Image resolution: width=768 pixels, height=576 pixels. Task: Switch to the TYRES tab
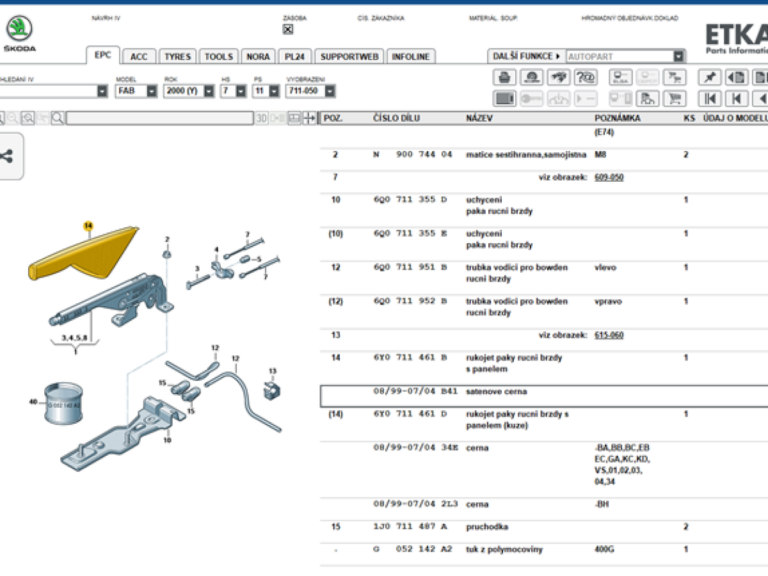click(x=177, y=57)
